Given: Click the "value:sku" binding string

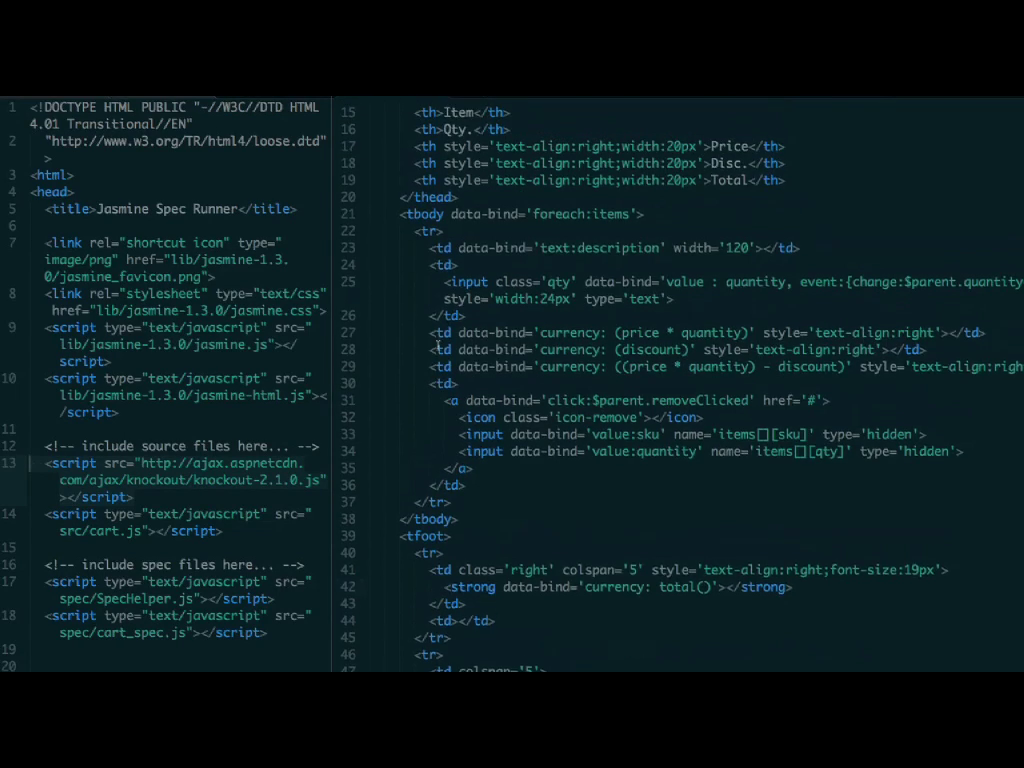Looking at the screenshot, I should 626,435.
